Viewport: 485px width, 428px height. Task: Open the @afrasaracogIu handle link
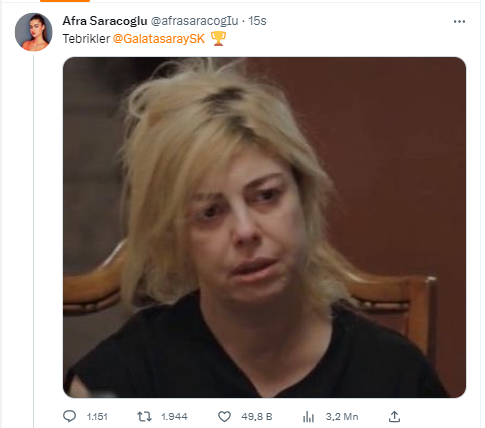[x=194, y=21]
